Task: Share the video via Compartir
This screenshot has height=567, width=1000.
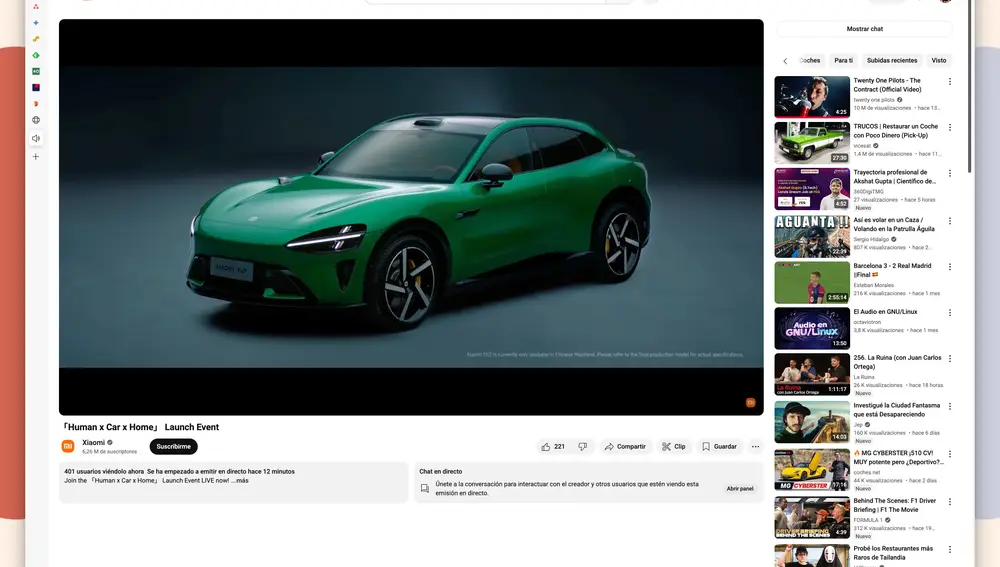Action: coord(625,446)
